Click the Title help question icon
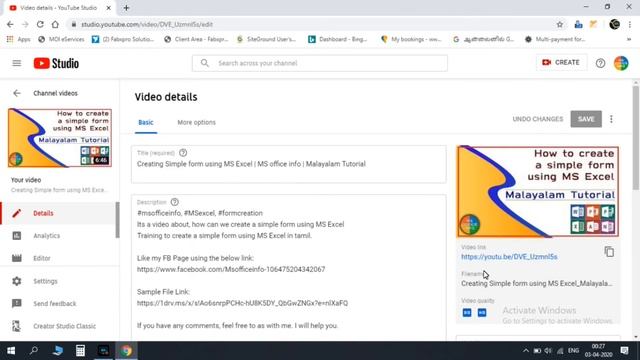This screenshot has width=640, height=360. click(x=183, y=153)
